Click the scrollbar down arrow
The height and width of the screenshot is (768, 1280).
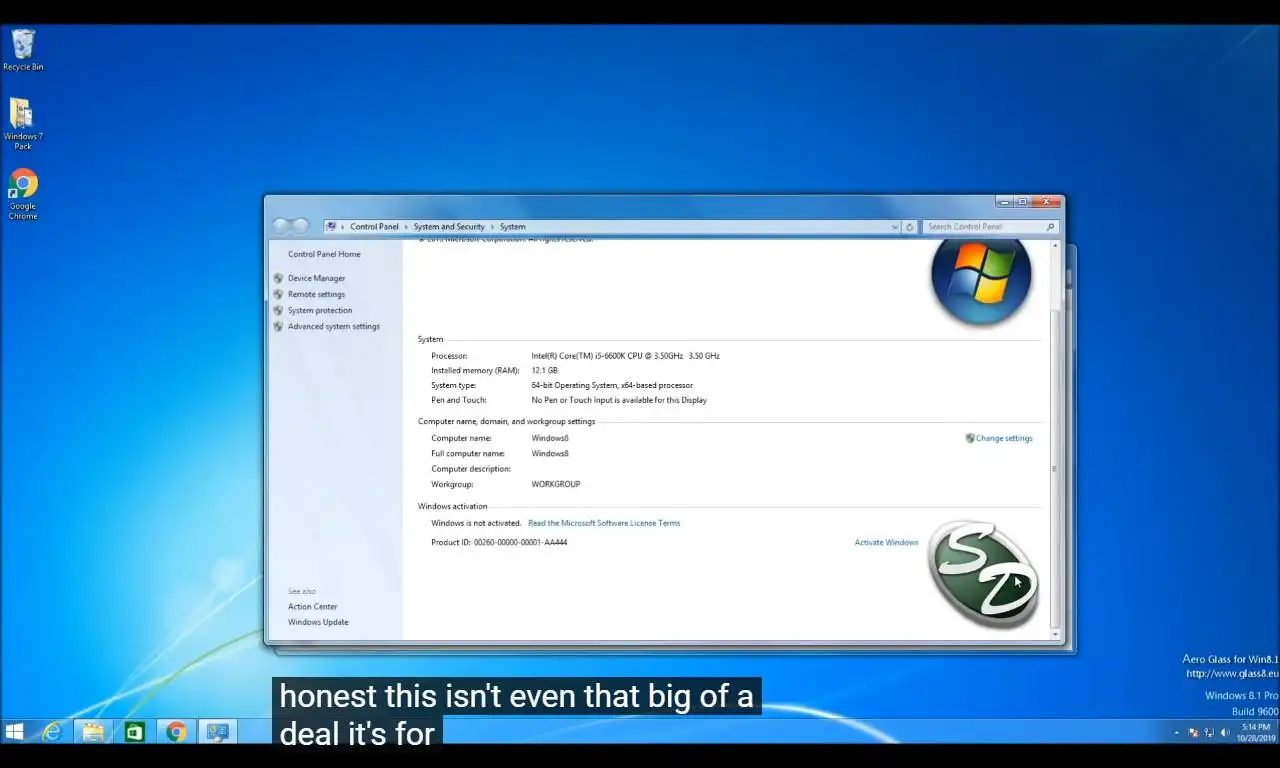[x=1055, y=634]
